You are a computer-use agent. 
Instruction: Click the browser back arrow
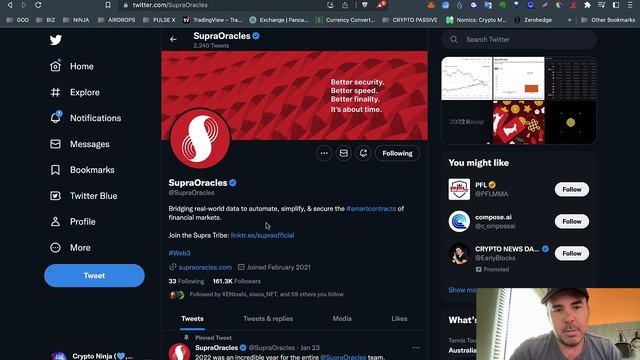tap(10, 5)
